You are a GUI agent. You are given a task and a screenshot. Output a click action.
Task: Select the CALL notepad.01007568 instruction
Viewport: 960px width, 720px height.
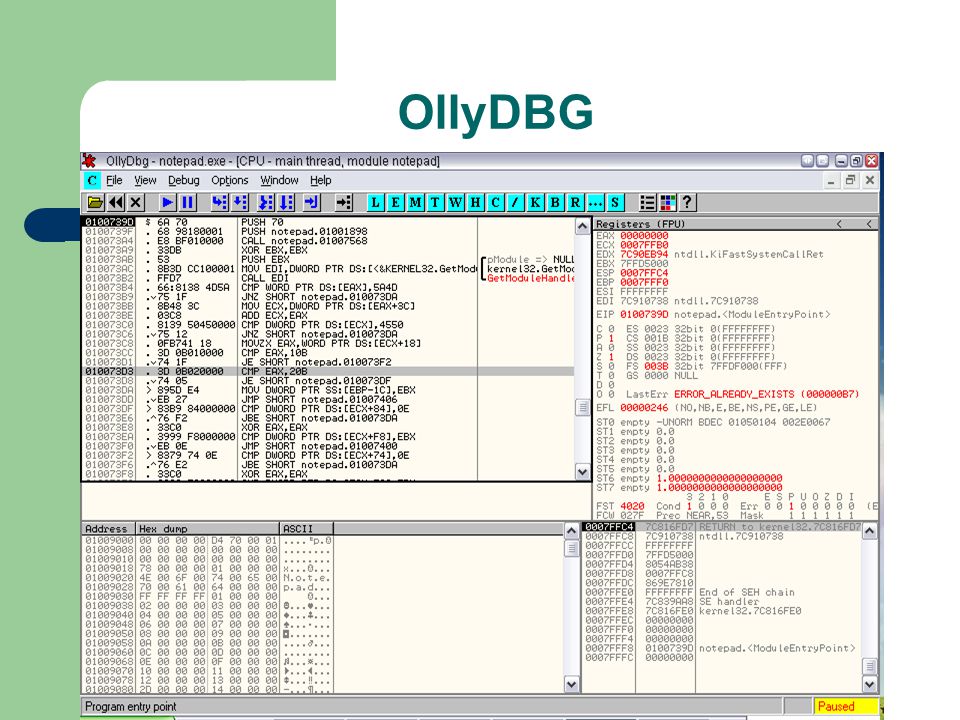(x=328, y=241)
